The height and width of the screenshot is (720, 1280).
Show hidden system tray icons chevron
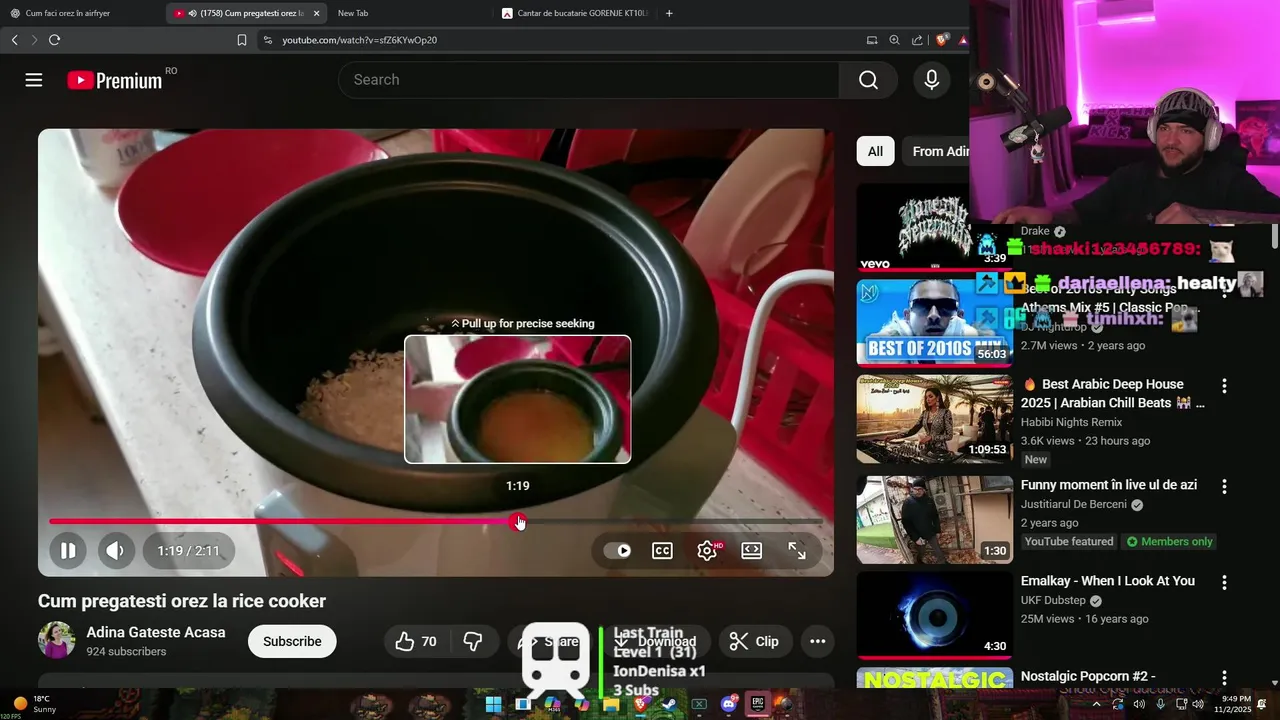point(1096,704)
